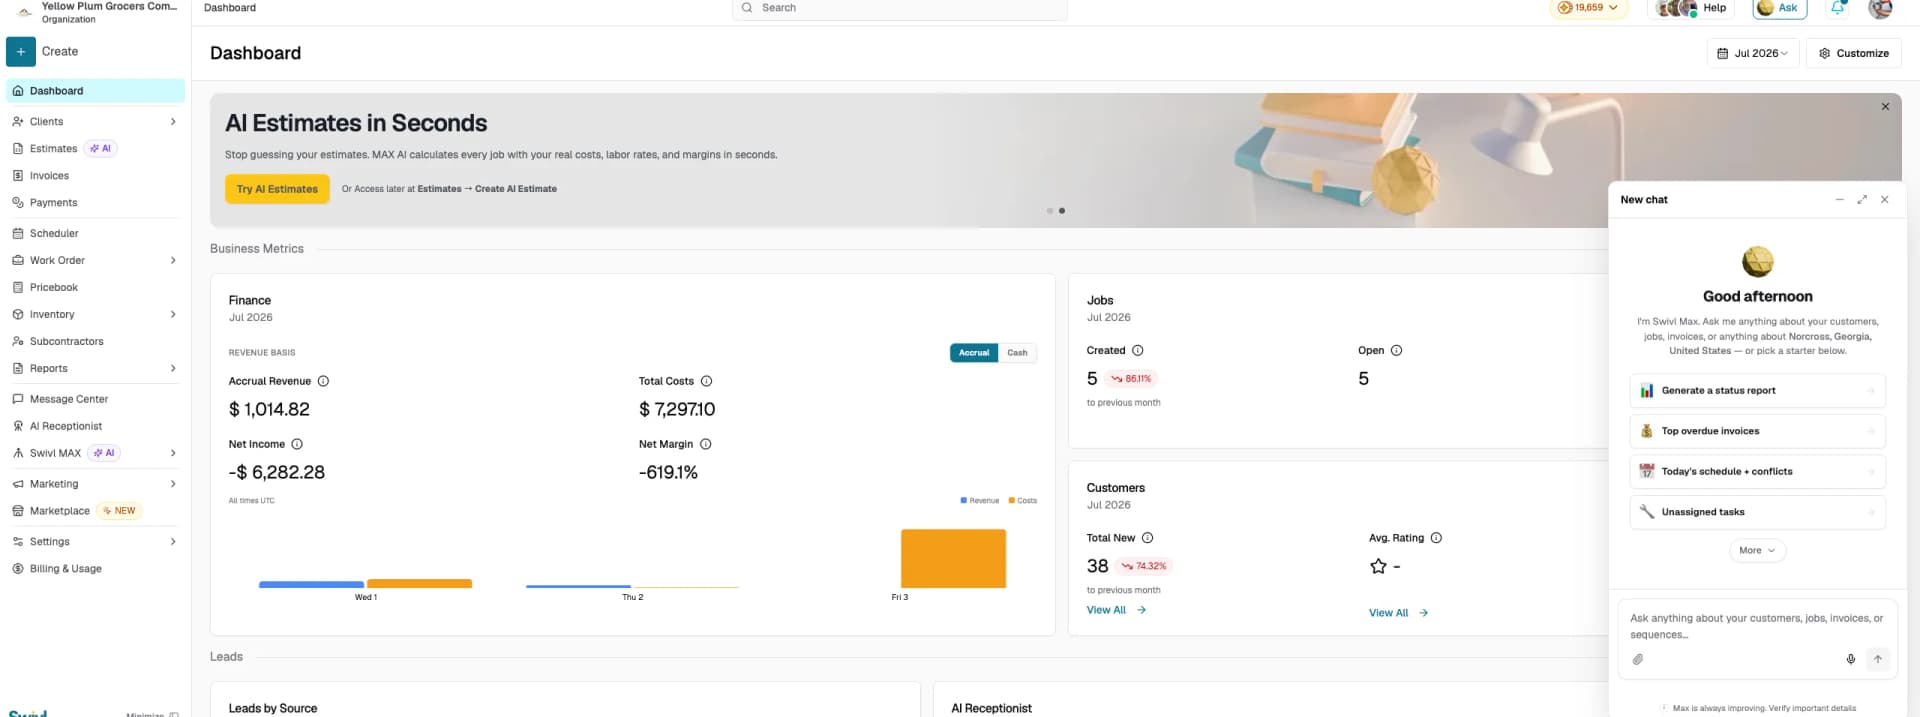Select Accrual revenue basis
This screenshot has height=717, width=1920.
pos(974,353)
